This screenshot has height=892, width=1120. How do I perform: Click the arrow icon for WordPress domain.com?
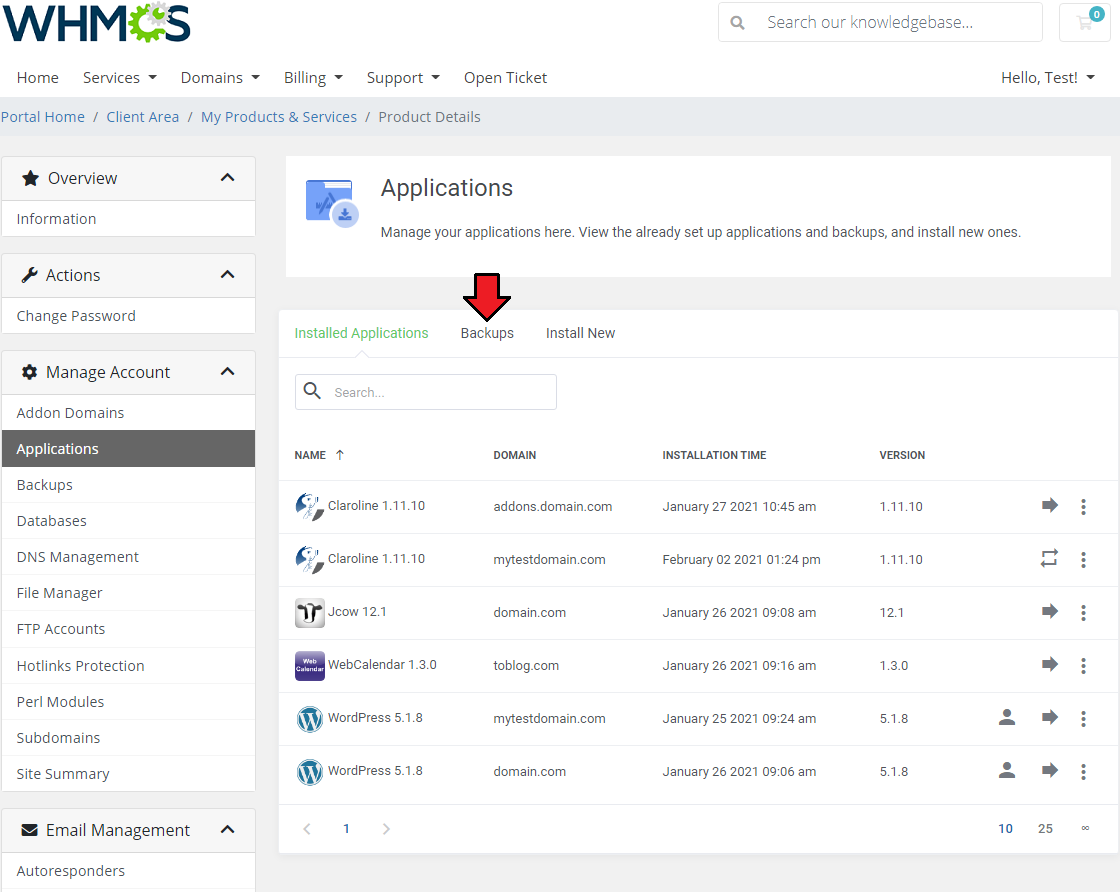[1049, 770]
